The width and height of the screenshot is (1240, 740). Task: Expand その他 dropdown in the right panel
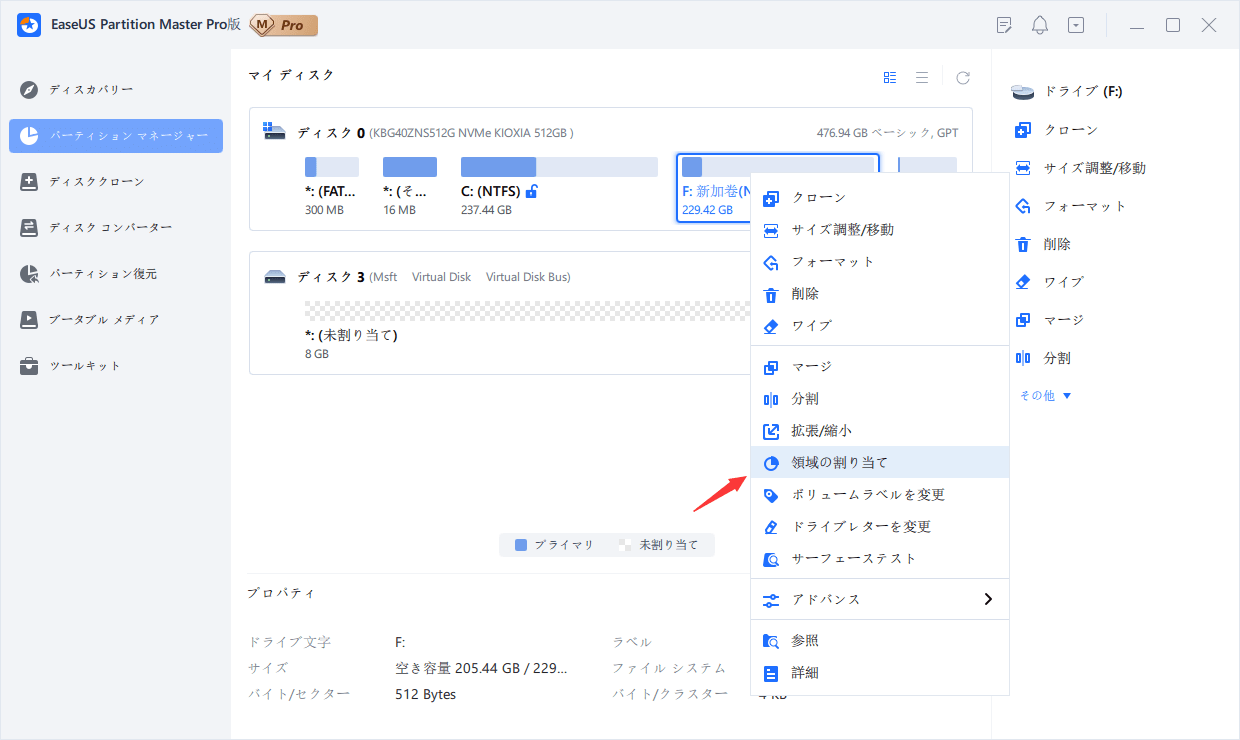(x=1044, y=395)
